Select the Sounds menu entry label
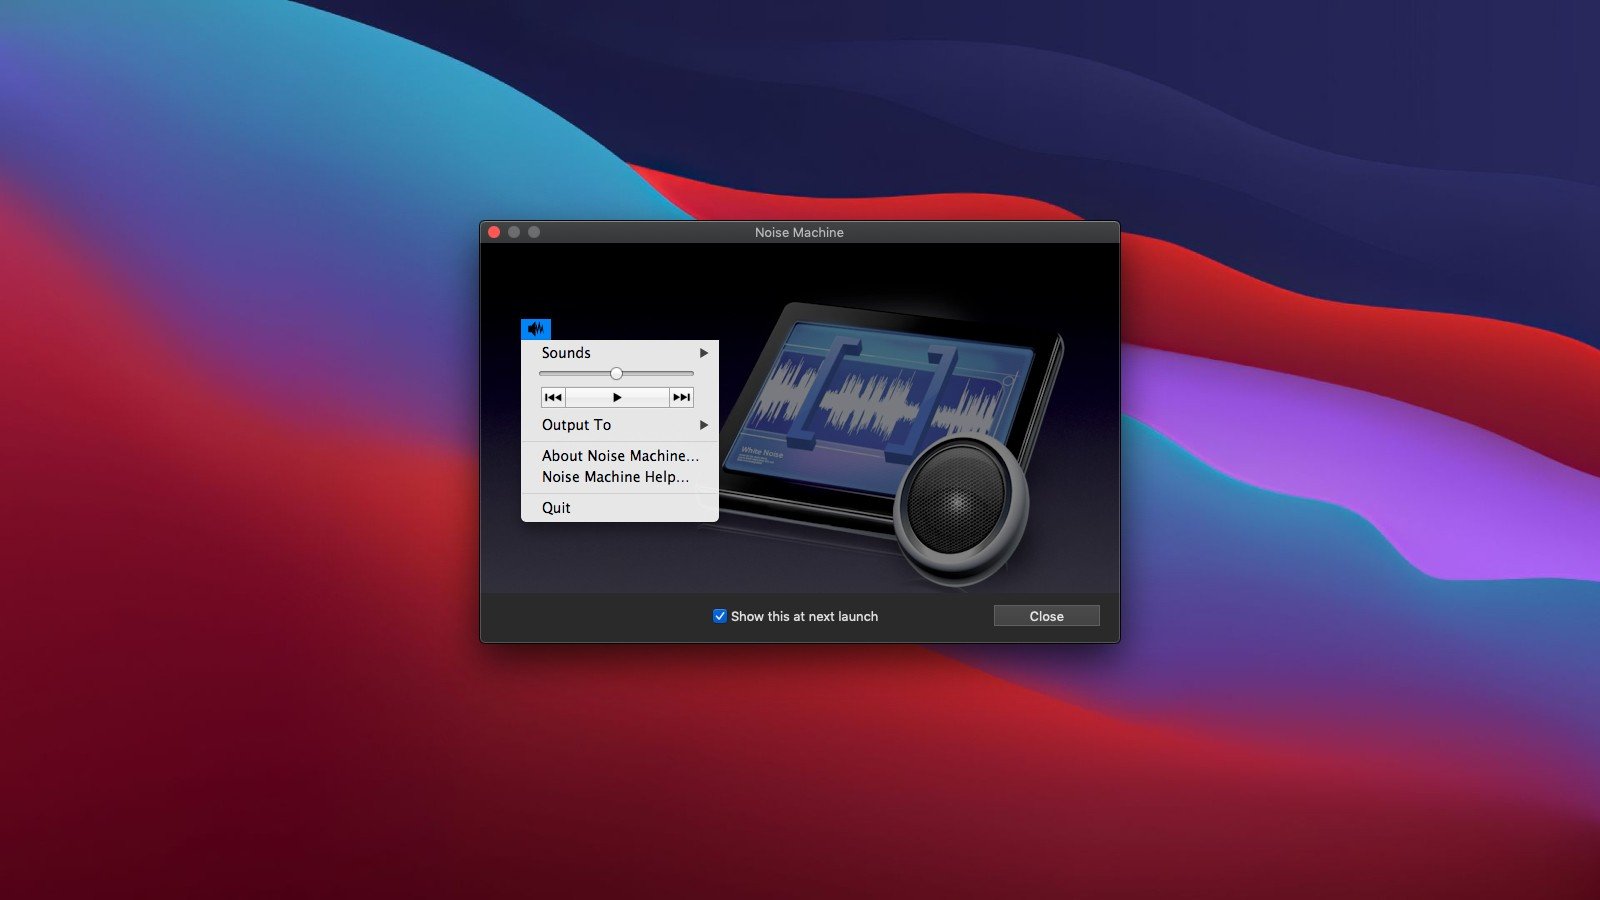 tap(566, 353)
